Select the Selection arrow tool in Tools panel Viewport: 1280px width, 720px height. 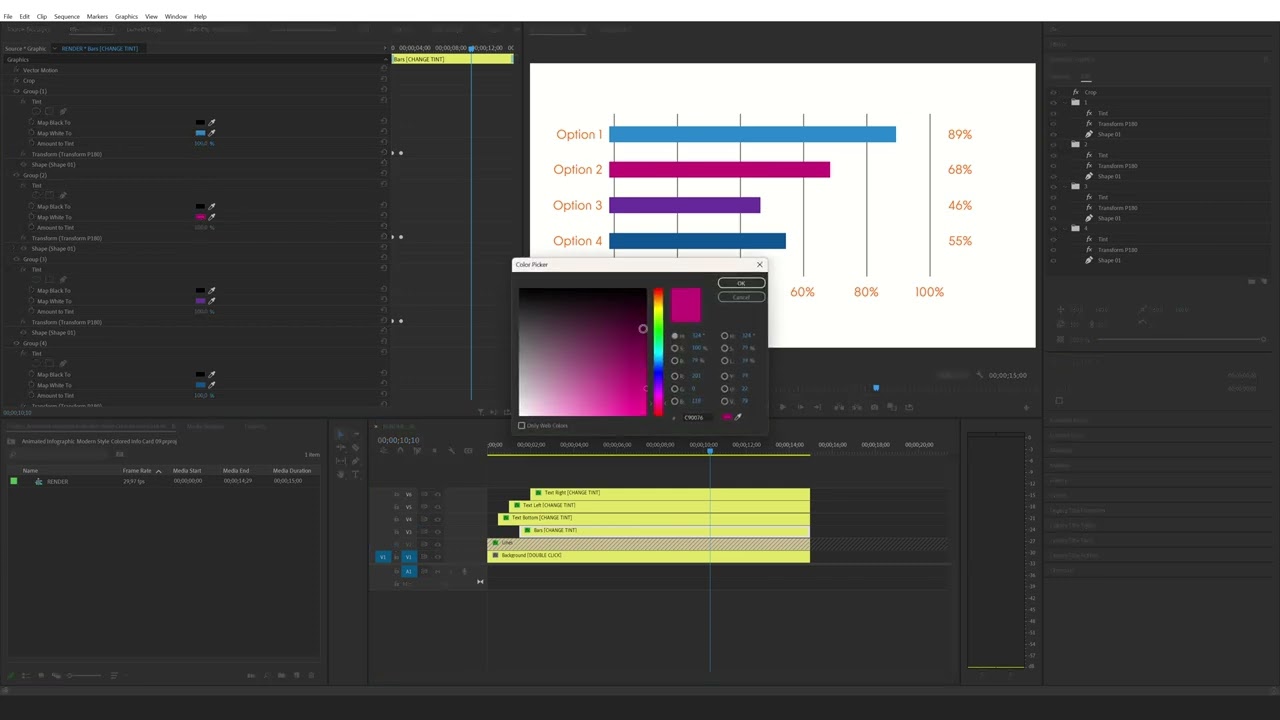click(340, 435)
